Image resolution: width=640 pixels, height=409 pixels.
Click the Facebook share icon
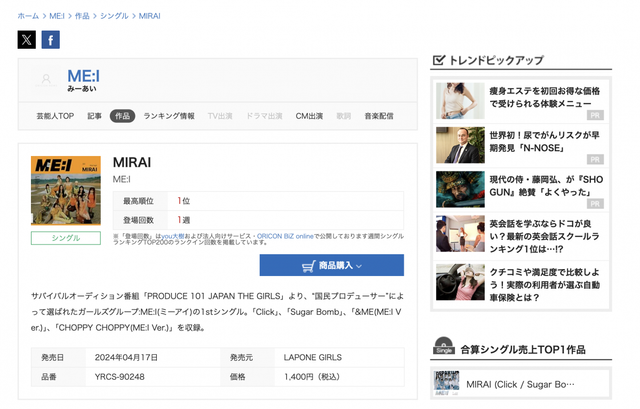point(50,40)
